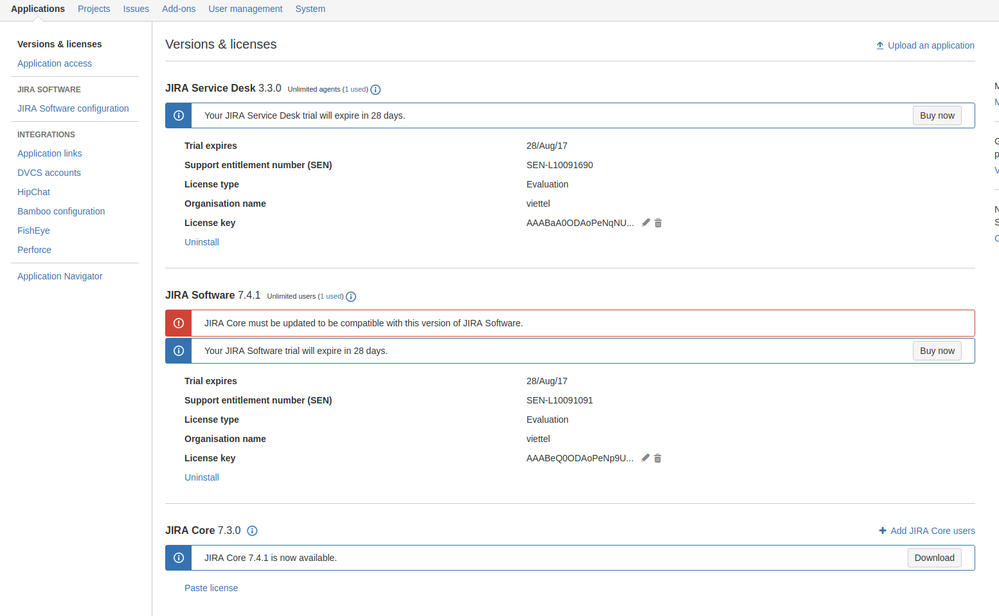Viewport: 999px width, 616px height.
Task: Click info icon in Service Desk trial expiry banner
Action: click(178, 115)
